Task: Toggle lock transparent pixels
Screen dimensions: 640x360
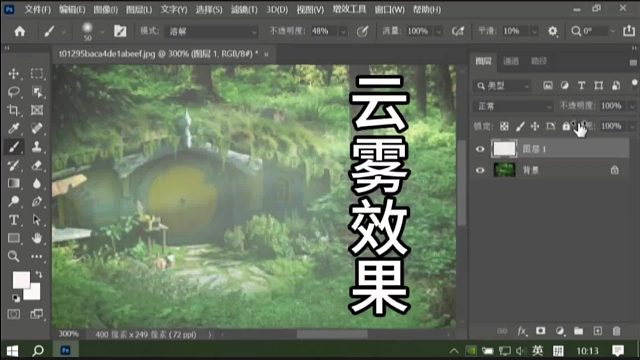Action: point(504,127)
